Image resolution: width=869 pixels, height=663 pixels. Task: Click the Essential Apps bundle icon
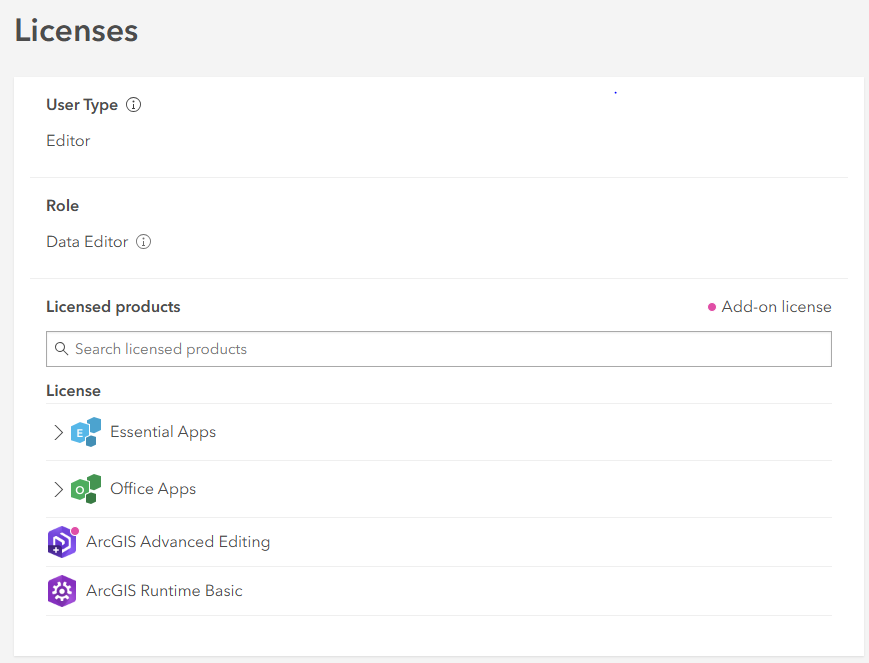tap(86, 432)
